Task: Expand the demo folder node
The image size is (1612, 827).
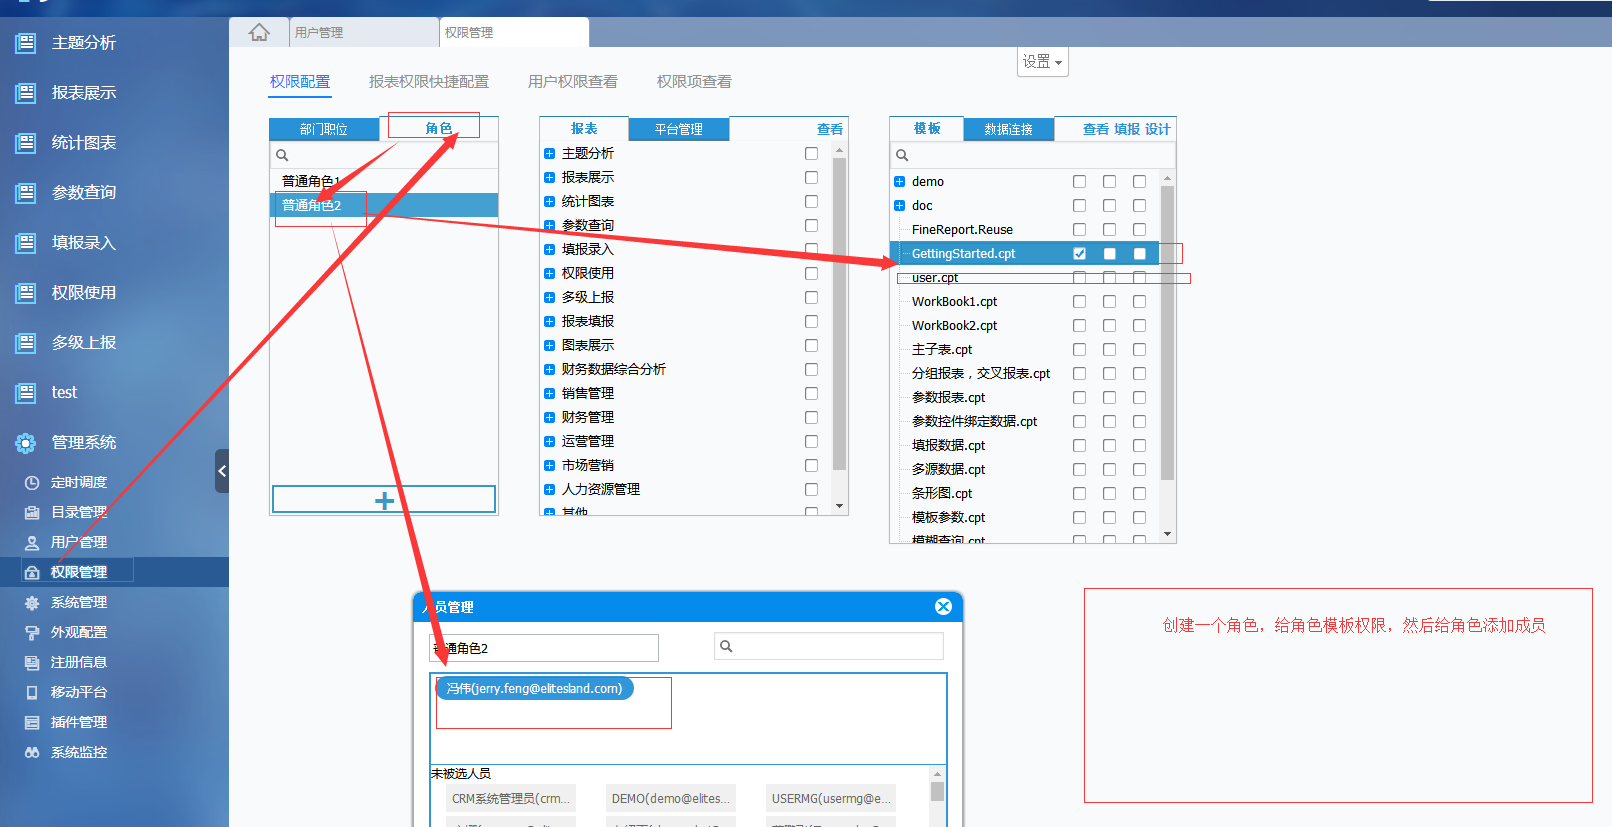Action: 899,181
